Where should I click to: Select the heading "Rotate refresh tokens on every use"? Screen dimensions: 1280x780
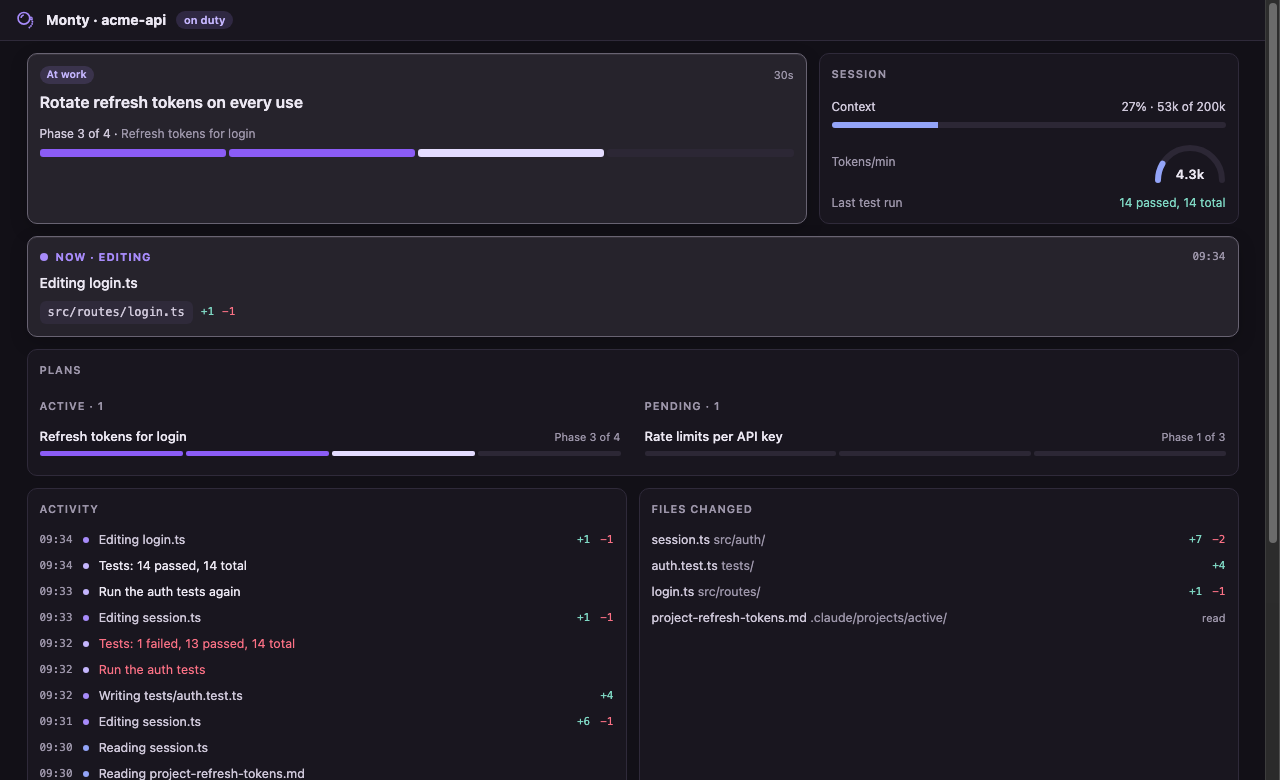point(171,102)
